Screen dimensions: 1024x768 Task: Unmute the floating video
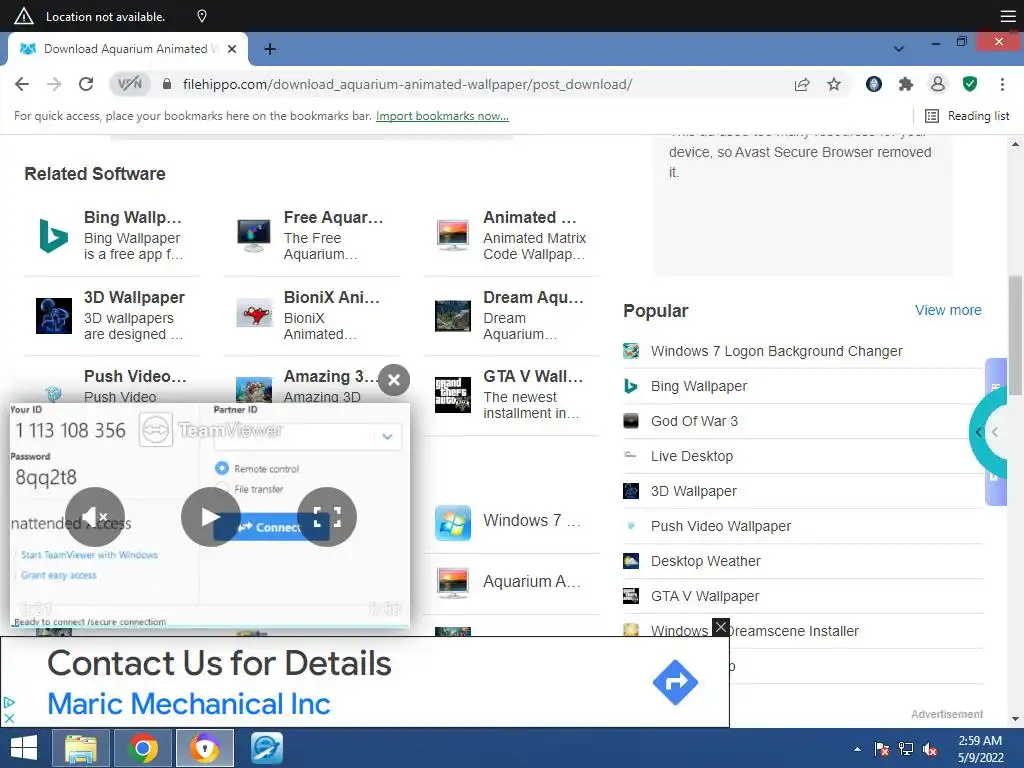pyautogui.click(x=95, y=517)
